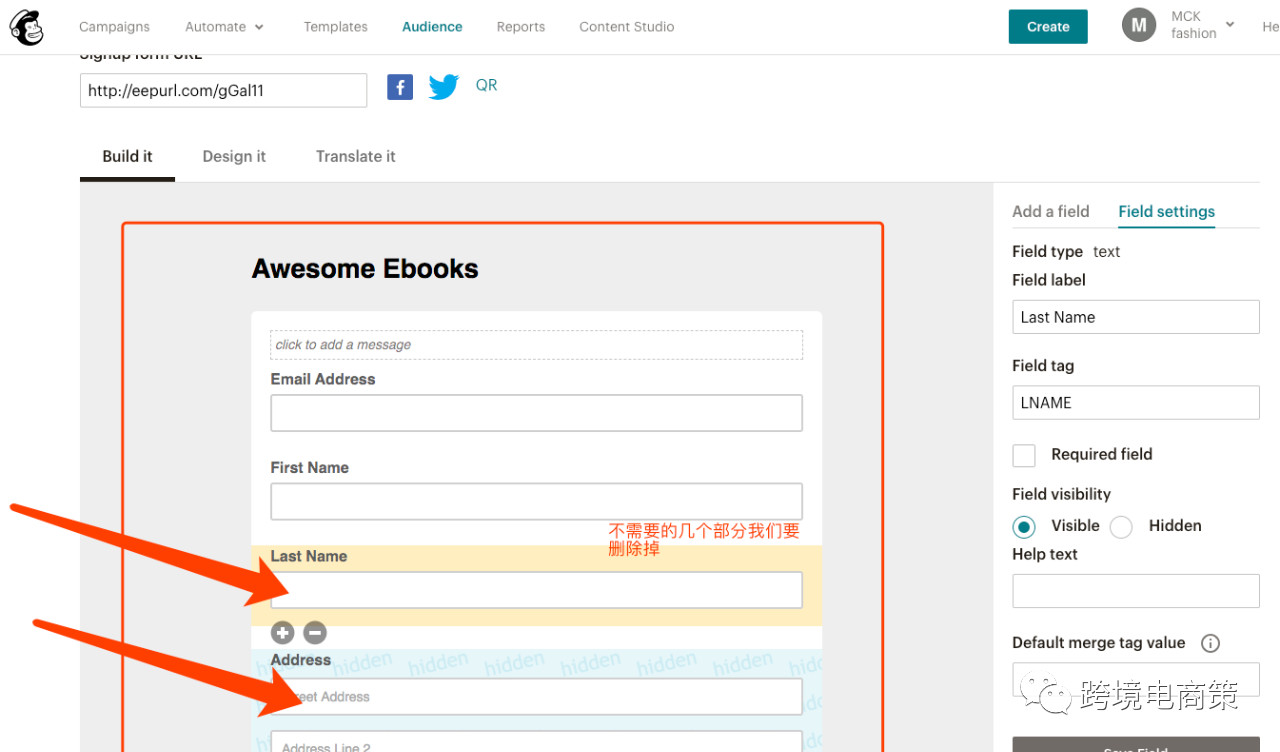Enable the Required field checkbox
Viewport: 1280px width, 752px height.
pos(1024,456)
